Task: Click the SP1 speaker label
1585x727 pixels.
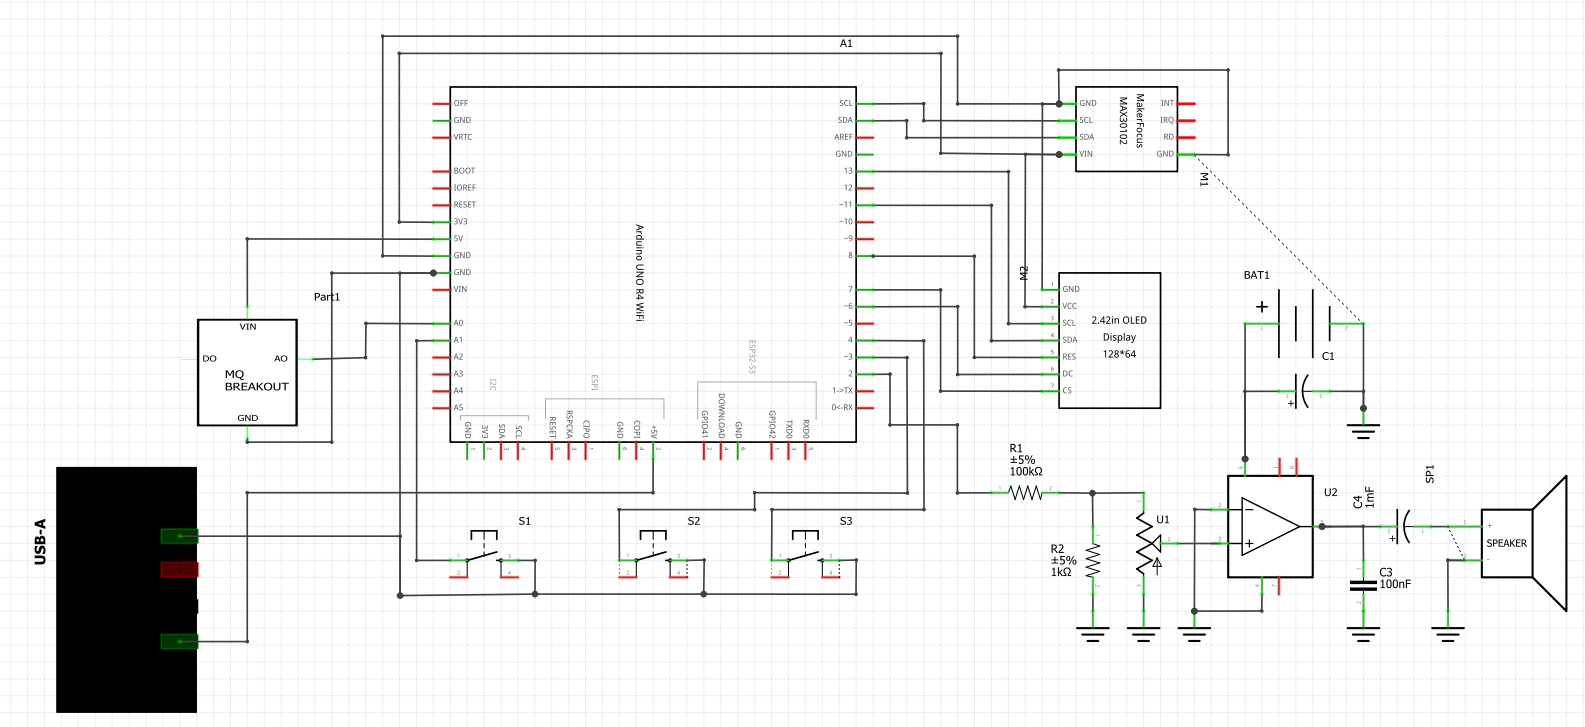Action: [x=1430, y=474]
